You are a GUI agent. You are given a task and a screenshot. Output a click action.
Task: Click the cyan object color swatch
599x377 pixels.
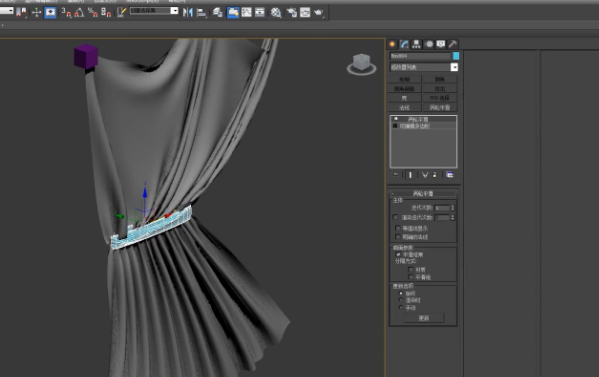456,56
